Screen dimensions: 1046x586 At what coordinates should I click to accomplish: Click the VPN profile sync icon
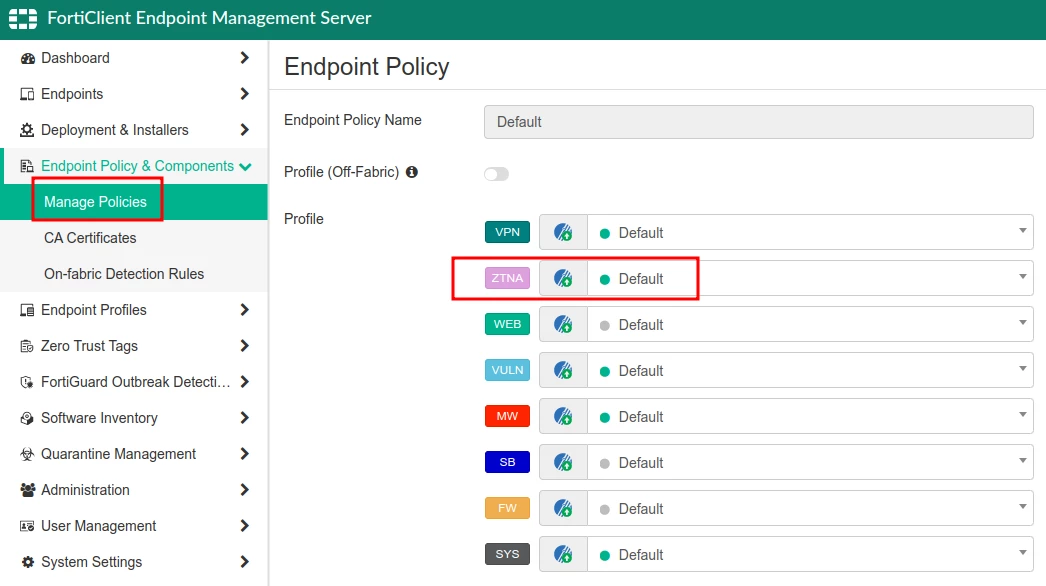click(x=563, y=232)
